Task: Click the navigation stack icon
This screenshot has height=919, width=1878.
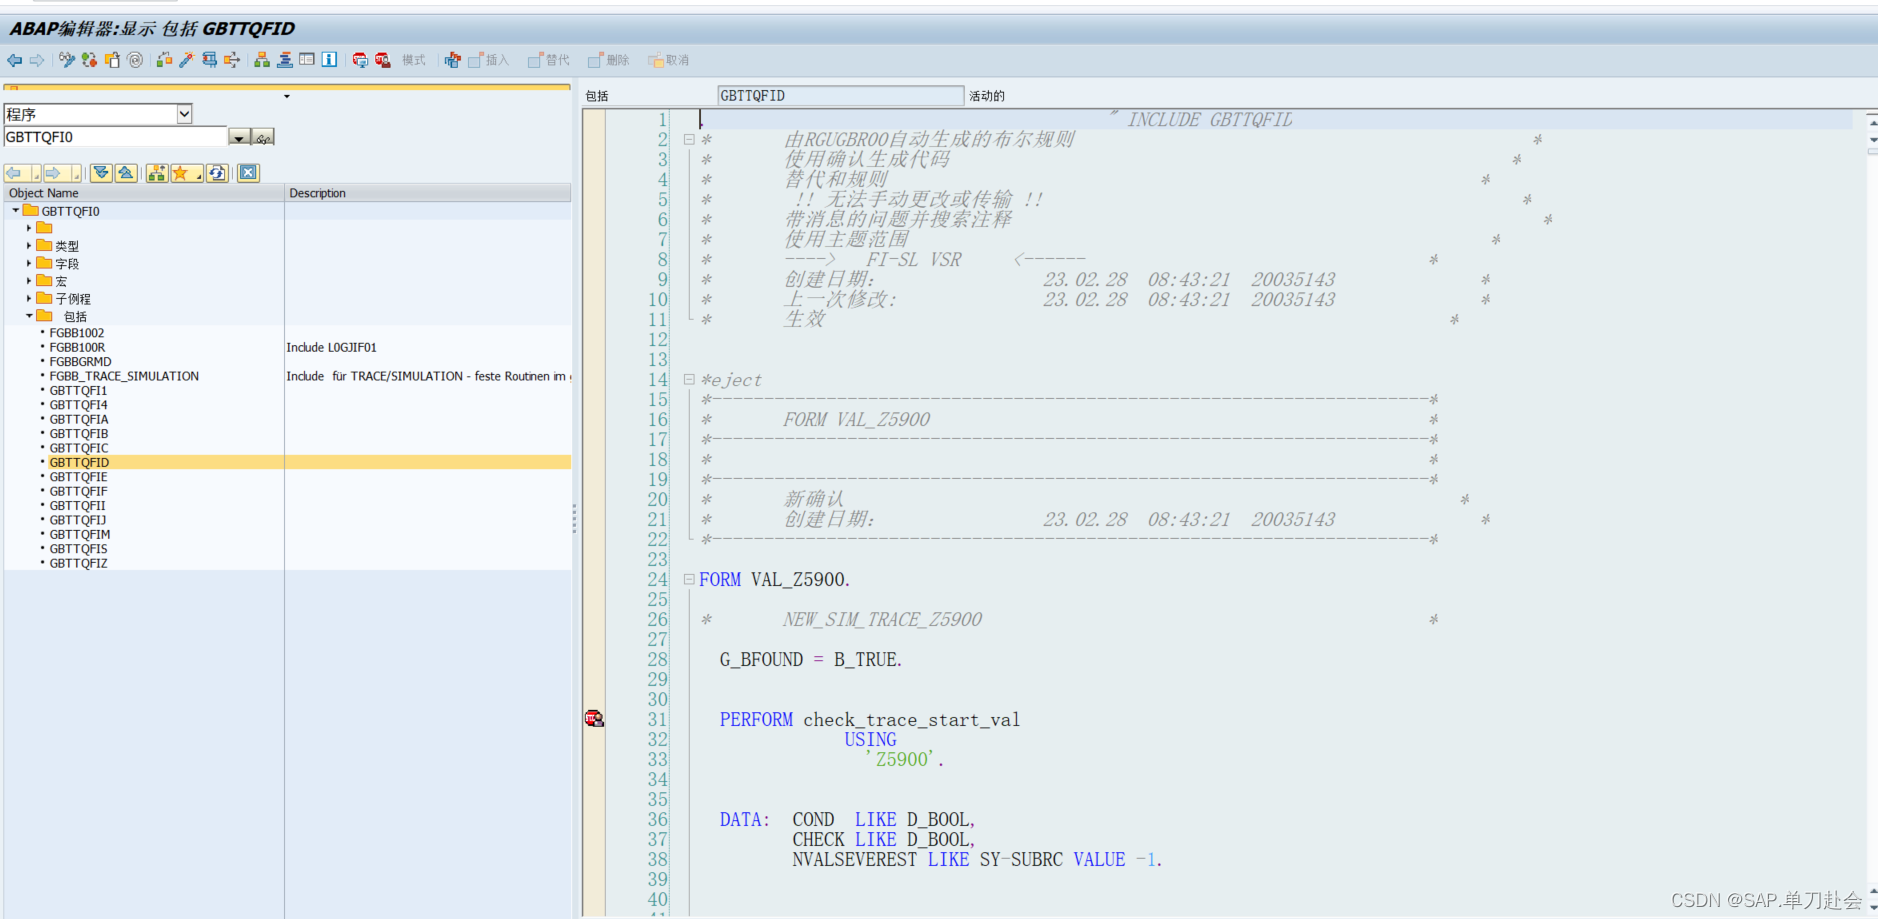Action: (x=285, y=60)
